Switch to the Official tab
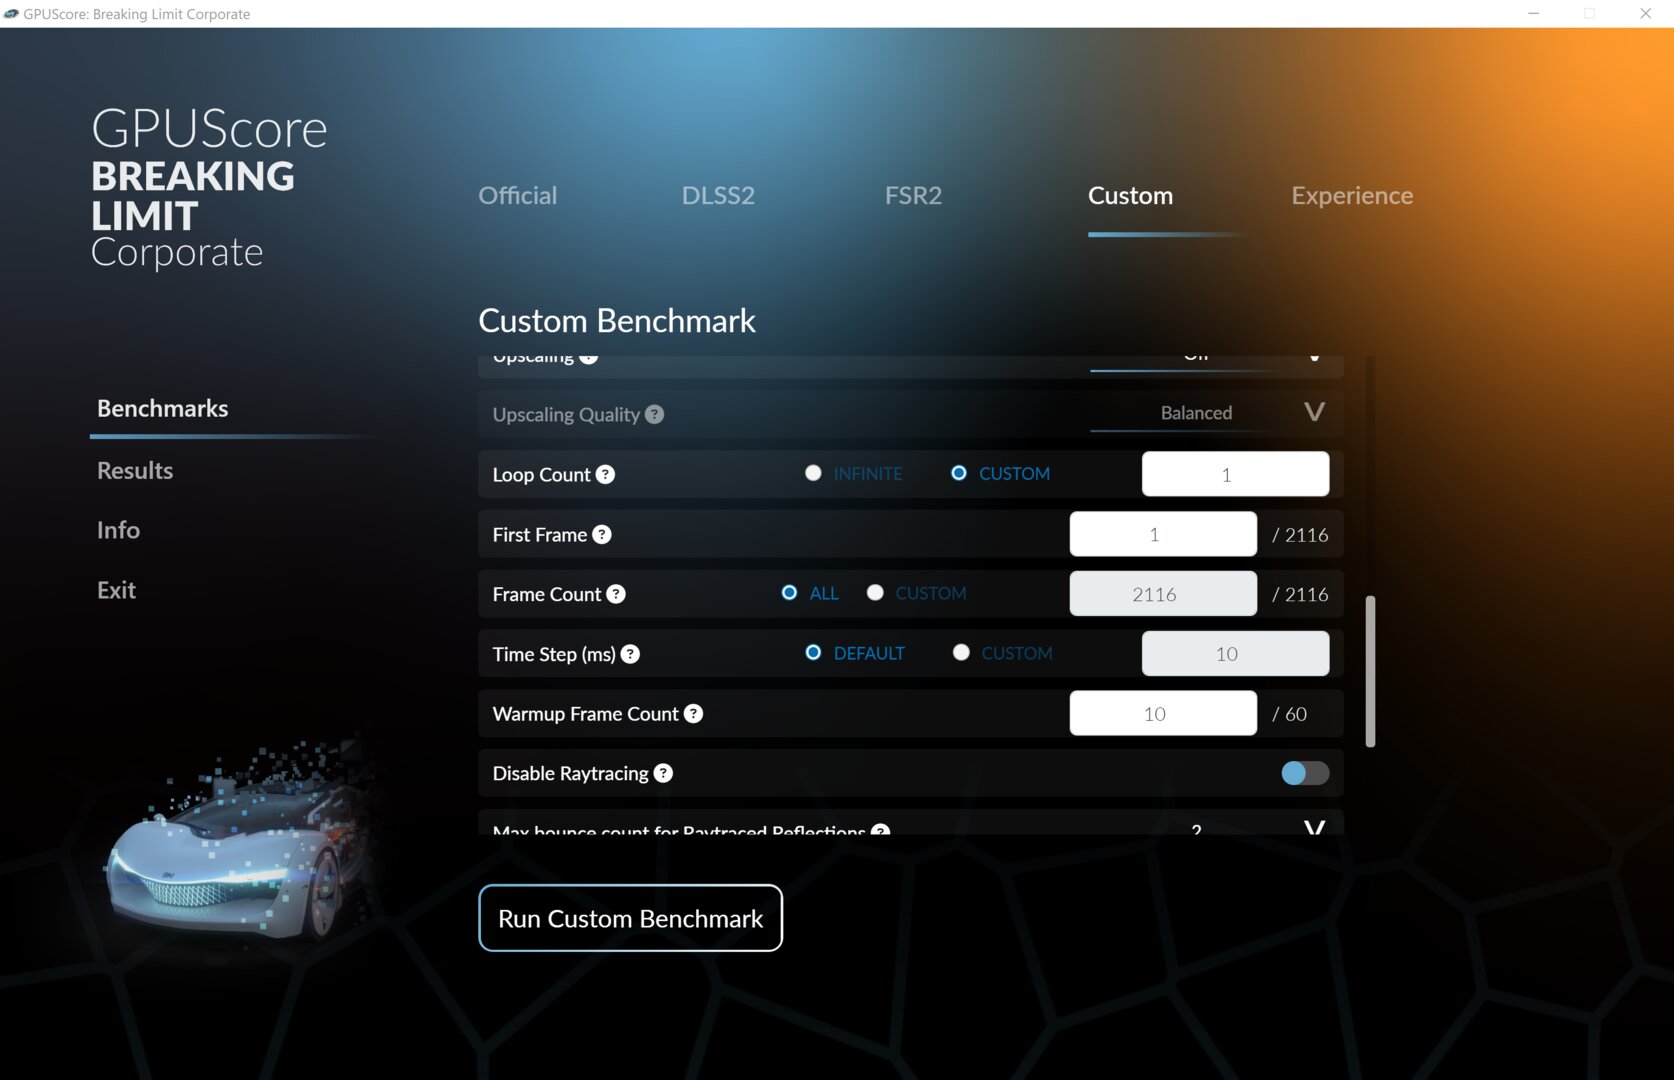Image resolution: width=1674 pixels, height=1080 pixels. click(517, 196)
